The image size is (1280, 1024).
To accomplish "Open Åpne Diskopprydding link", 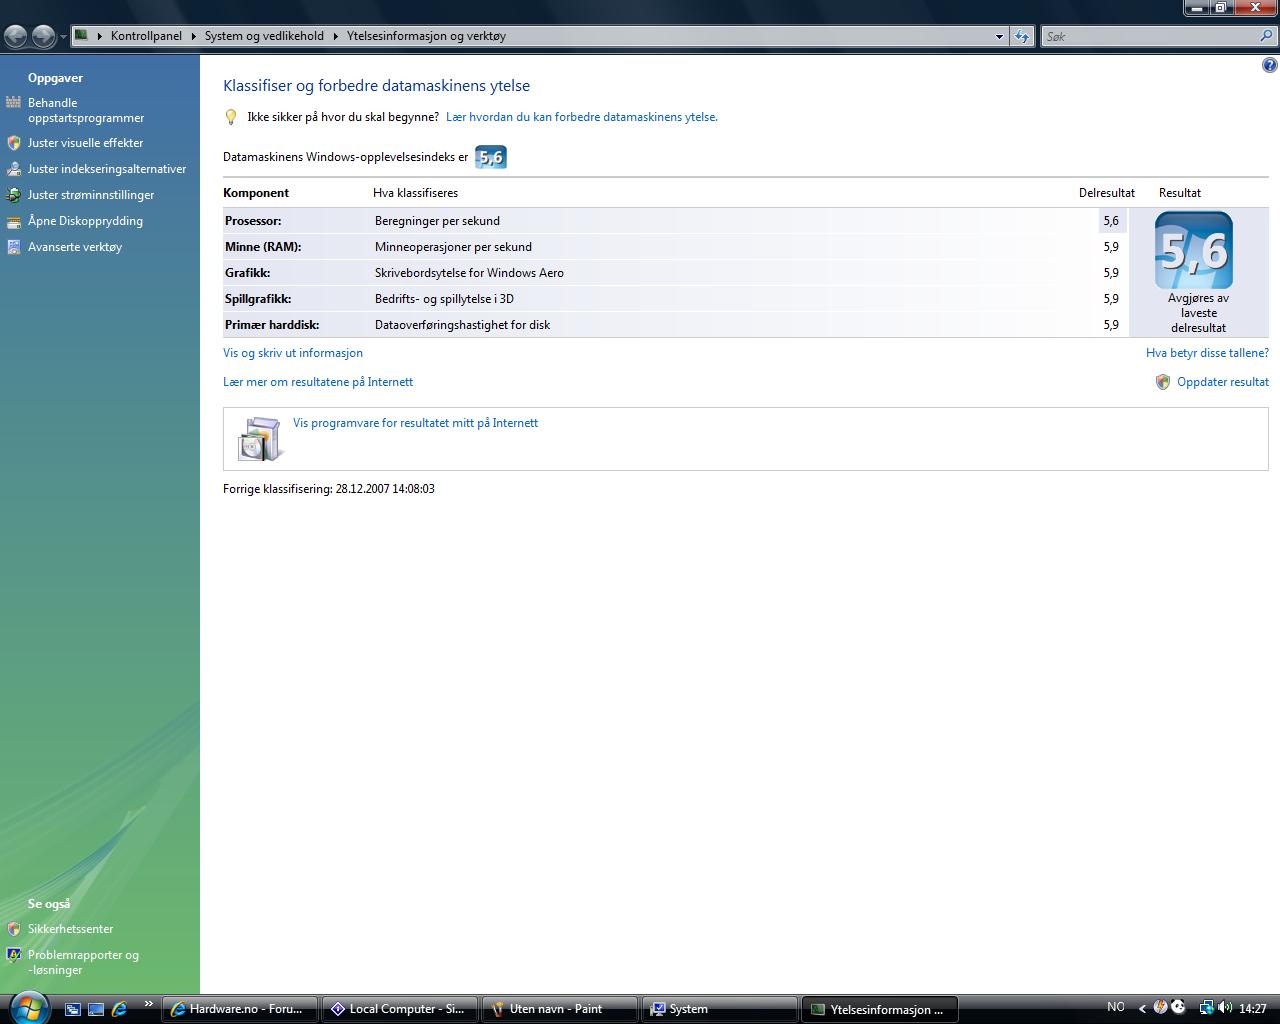I will click(x=85, y=221).
